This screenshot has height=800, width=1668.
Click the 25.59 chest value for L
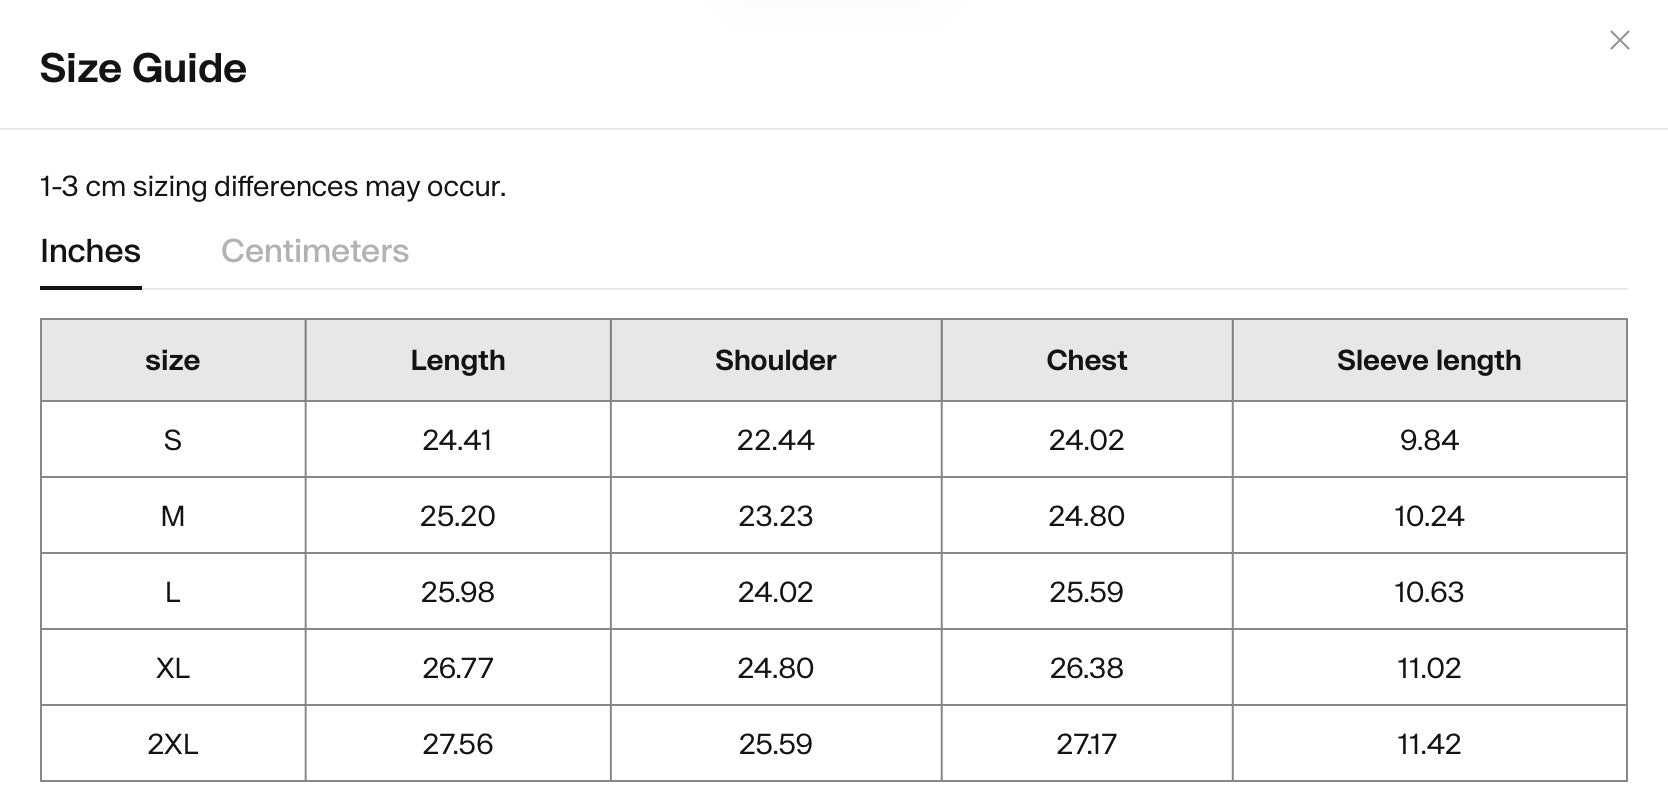pyautogui.click(x=1087, y=592)
